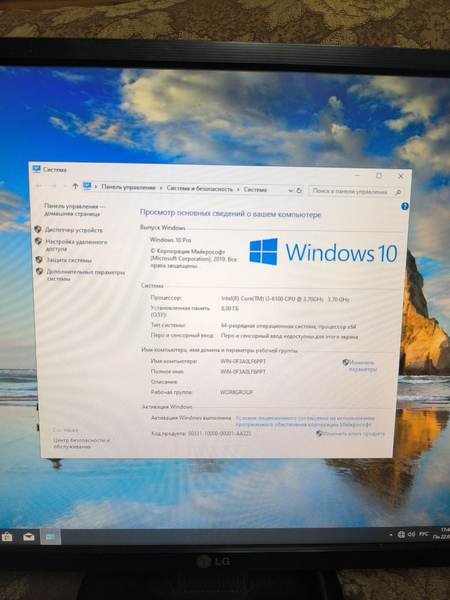
Task: Click the Forward navigation arrow
Action: [x=54, y=186]
